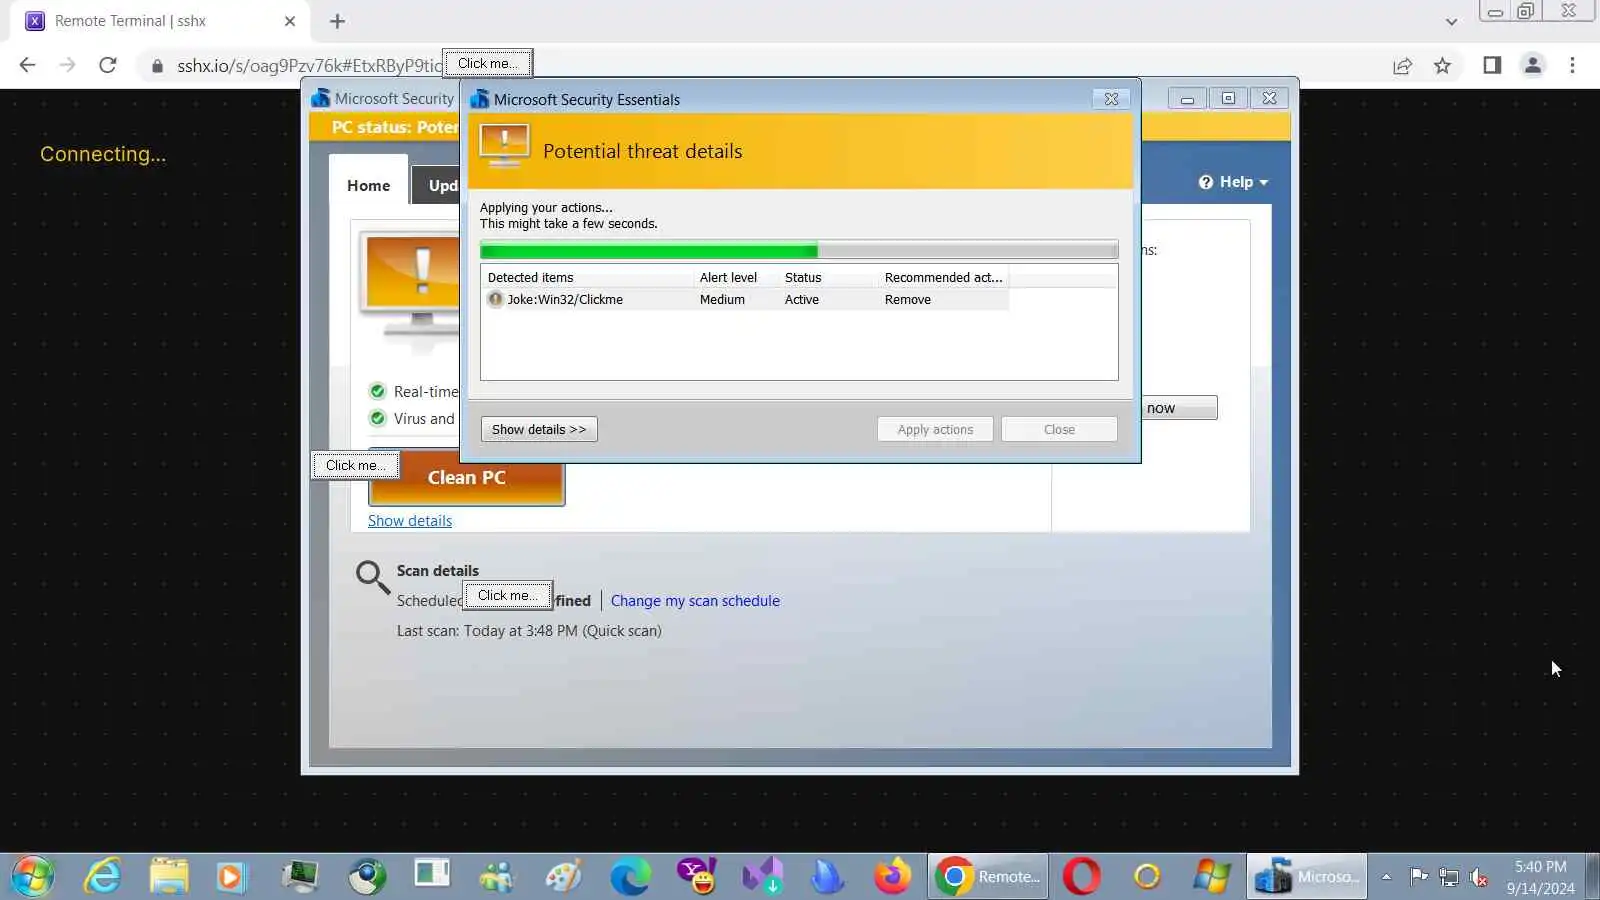1600x900 pixels.
Task: Click the 'Last scan: Today at 3:48 PM' text
Action: (x=529, y=631)
